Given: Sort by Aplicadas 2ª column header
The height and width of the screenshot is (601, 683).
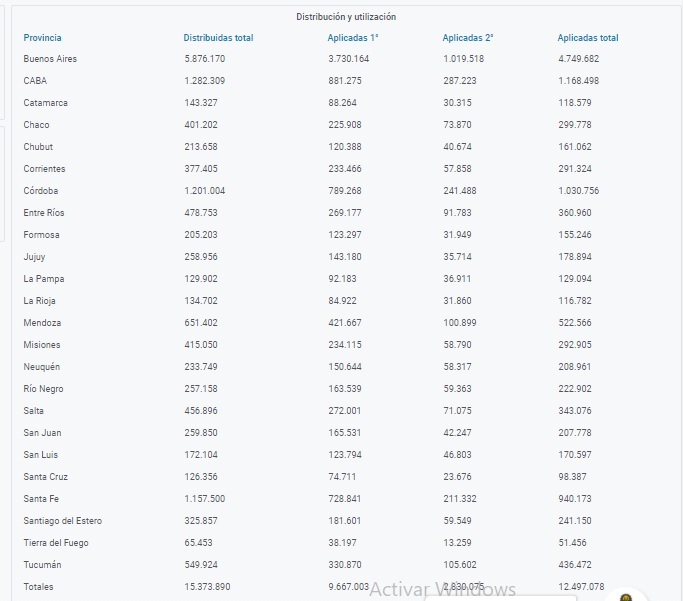Looking at the screenshot, I should (x=468, y=38).
